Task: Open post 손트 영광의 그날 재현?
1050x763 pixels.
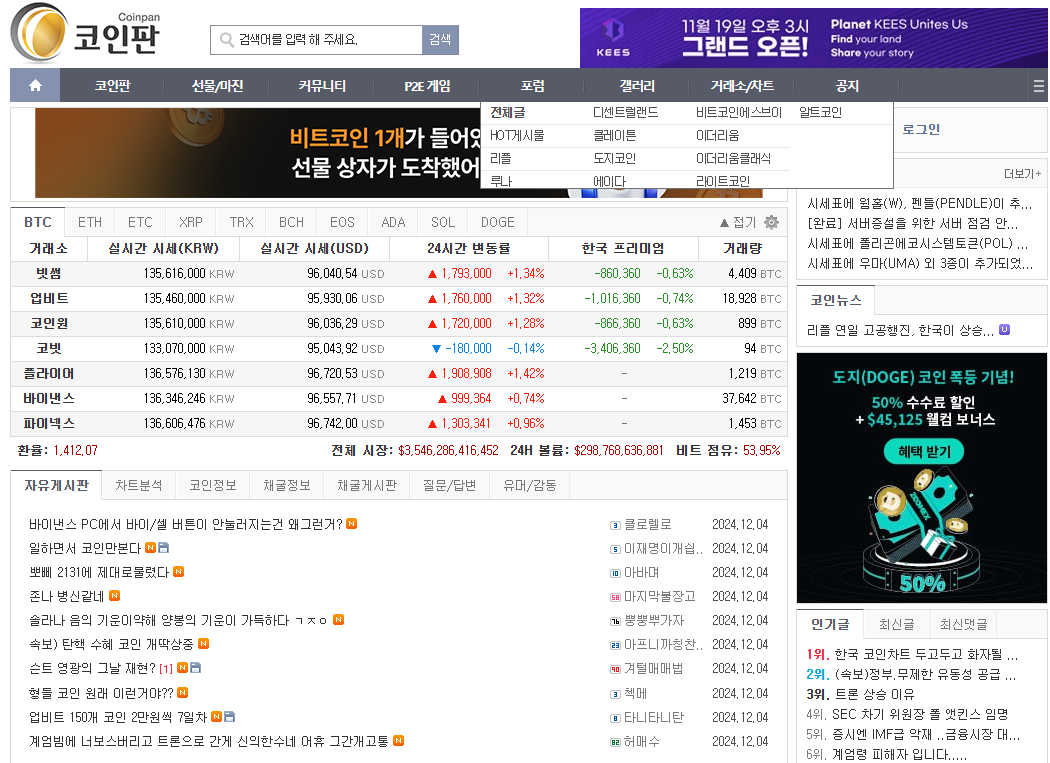Action: click(x=92, y=669)
